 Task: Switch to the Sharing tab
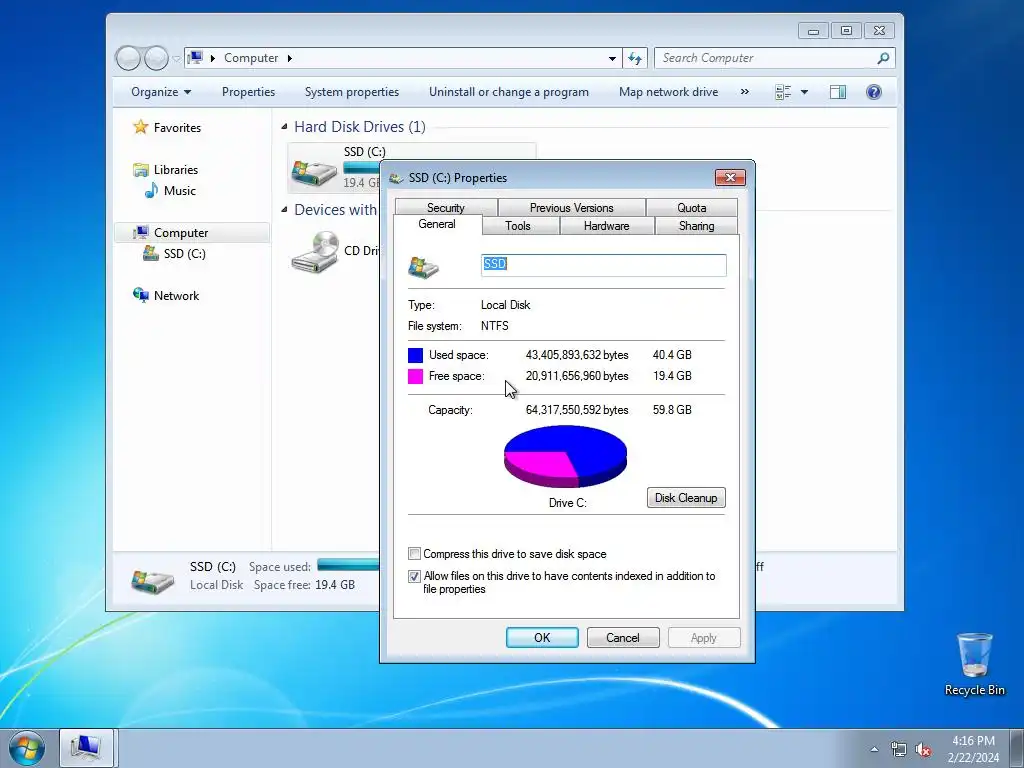point(696,226)
